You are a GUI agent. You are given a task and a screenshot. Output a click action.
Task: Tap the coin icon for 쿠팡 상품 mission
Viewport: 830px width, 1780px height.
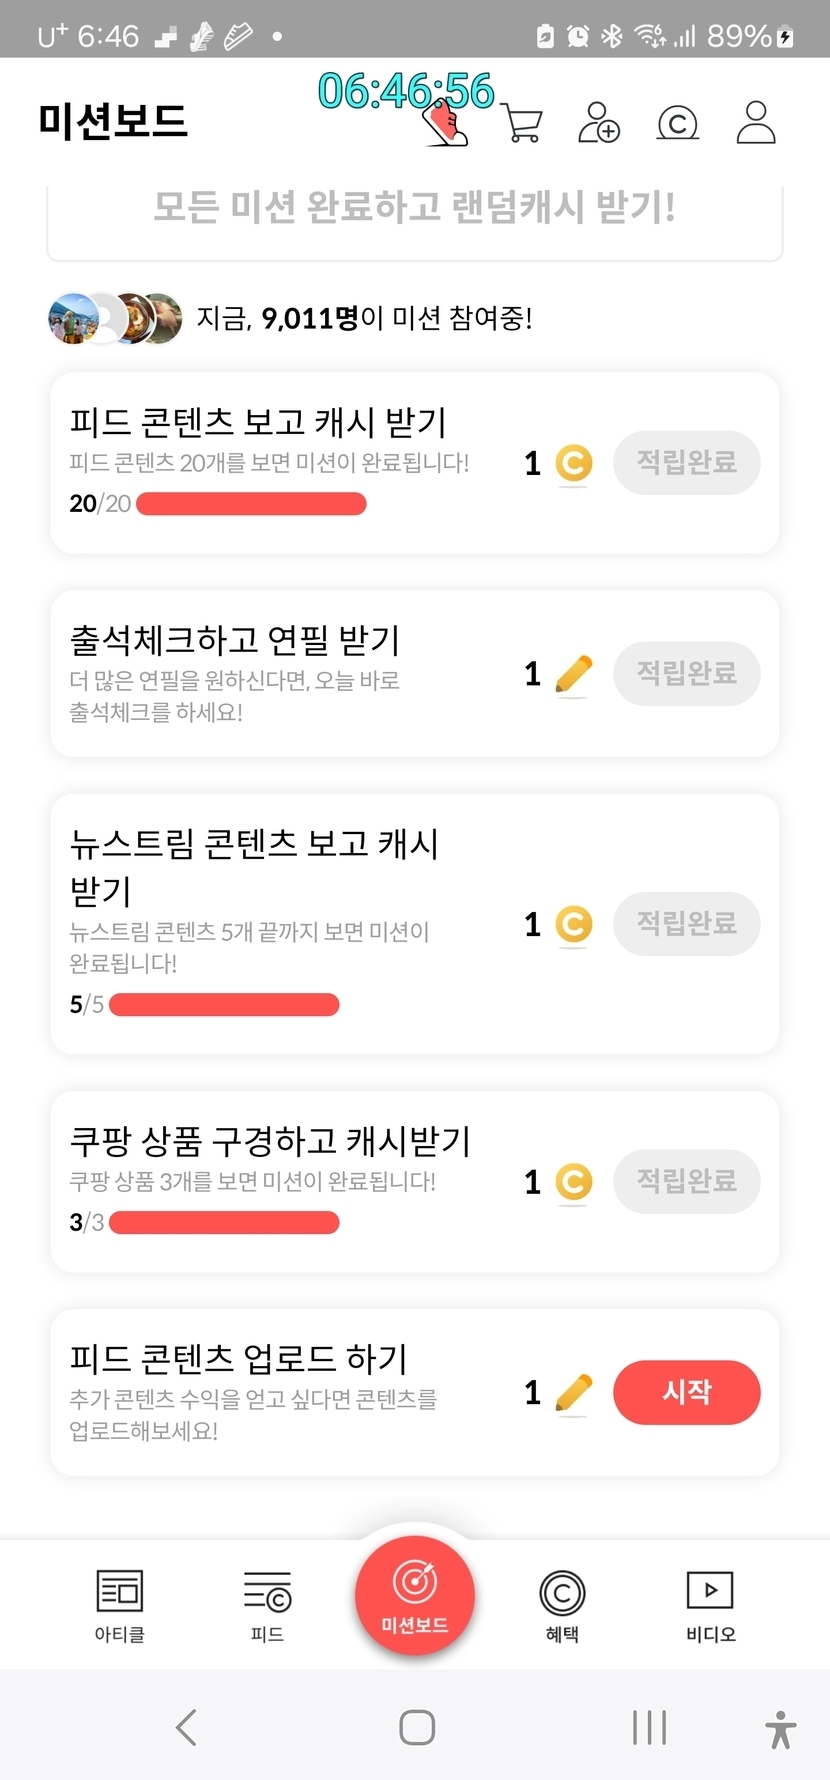pos(573,1182)
